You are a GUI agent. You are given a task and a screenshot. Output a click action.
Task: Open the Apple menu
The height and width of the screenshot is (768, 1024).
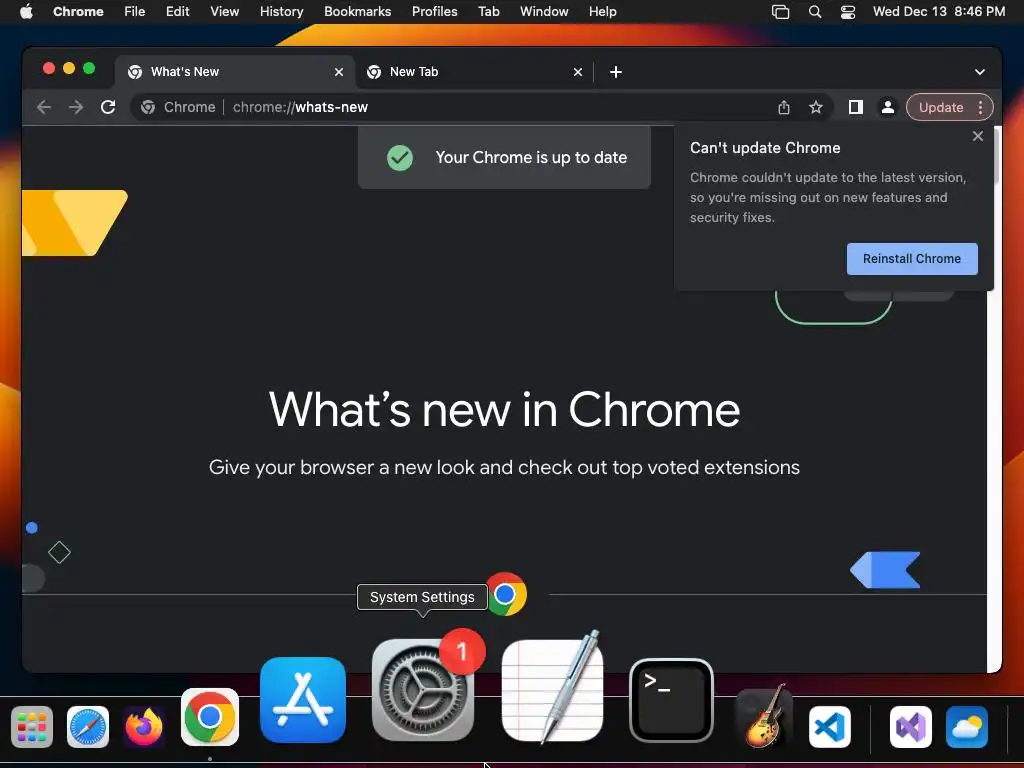point(26,12)
